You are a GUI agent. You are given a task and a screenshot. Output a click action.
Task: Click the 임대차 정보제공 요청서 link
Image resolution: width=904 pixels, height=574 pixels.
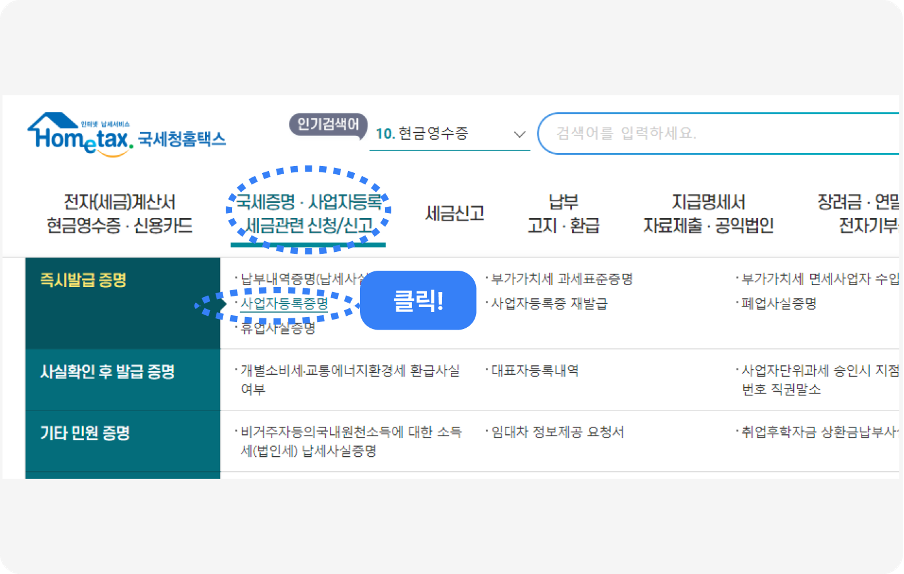(x=558, y=432)
